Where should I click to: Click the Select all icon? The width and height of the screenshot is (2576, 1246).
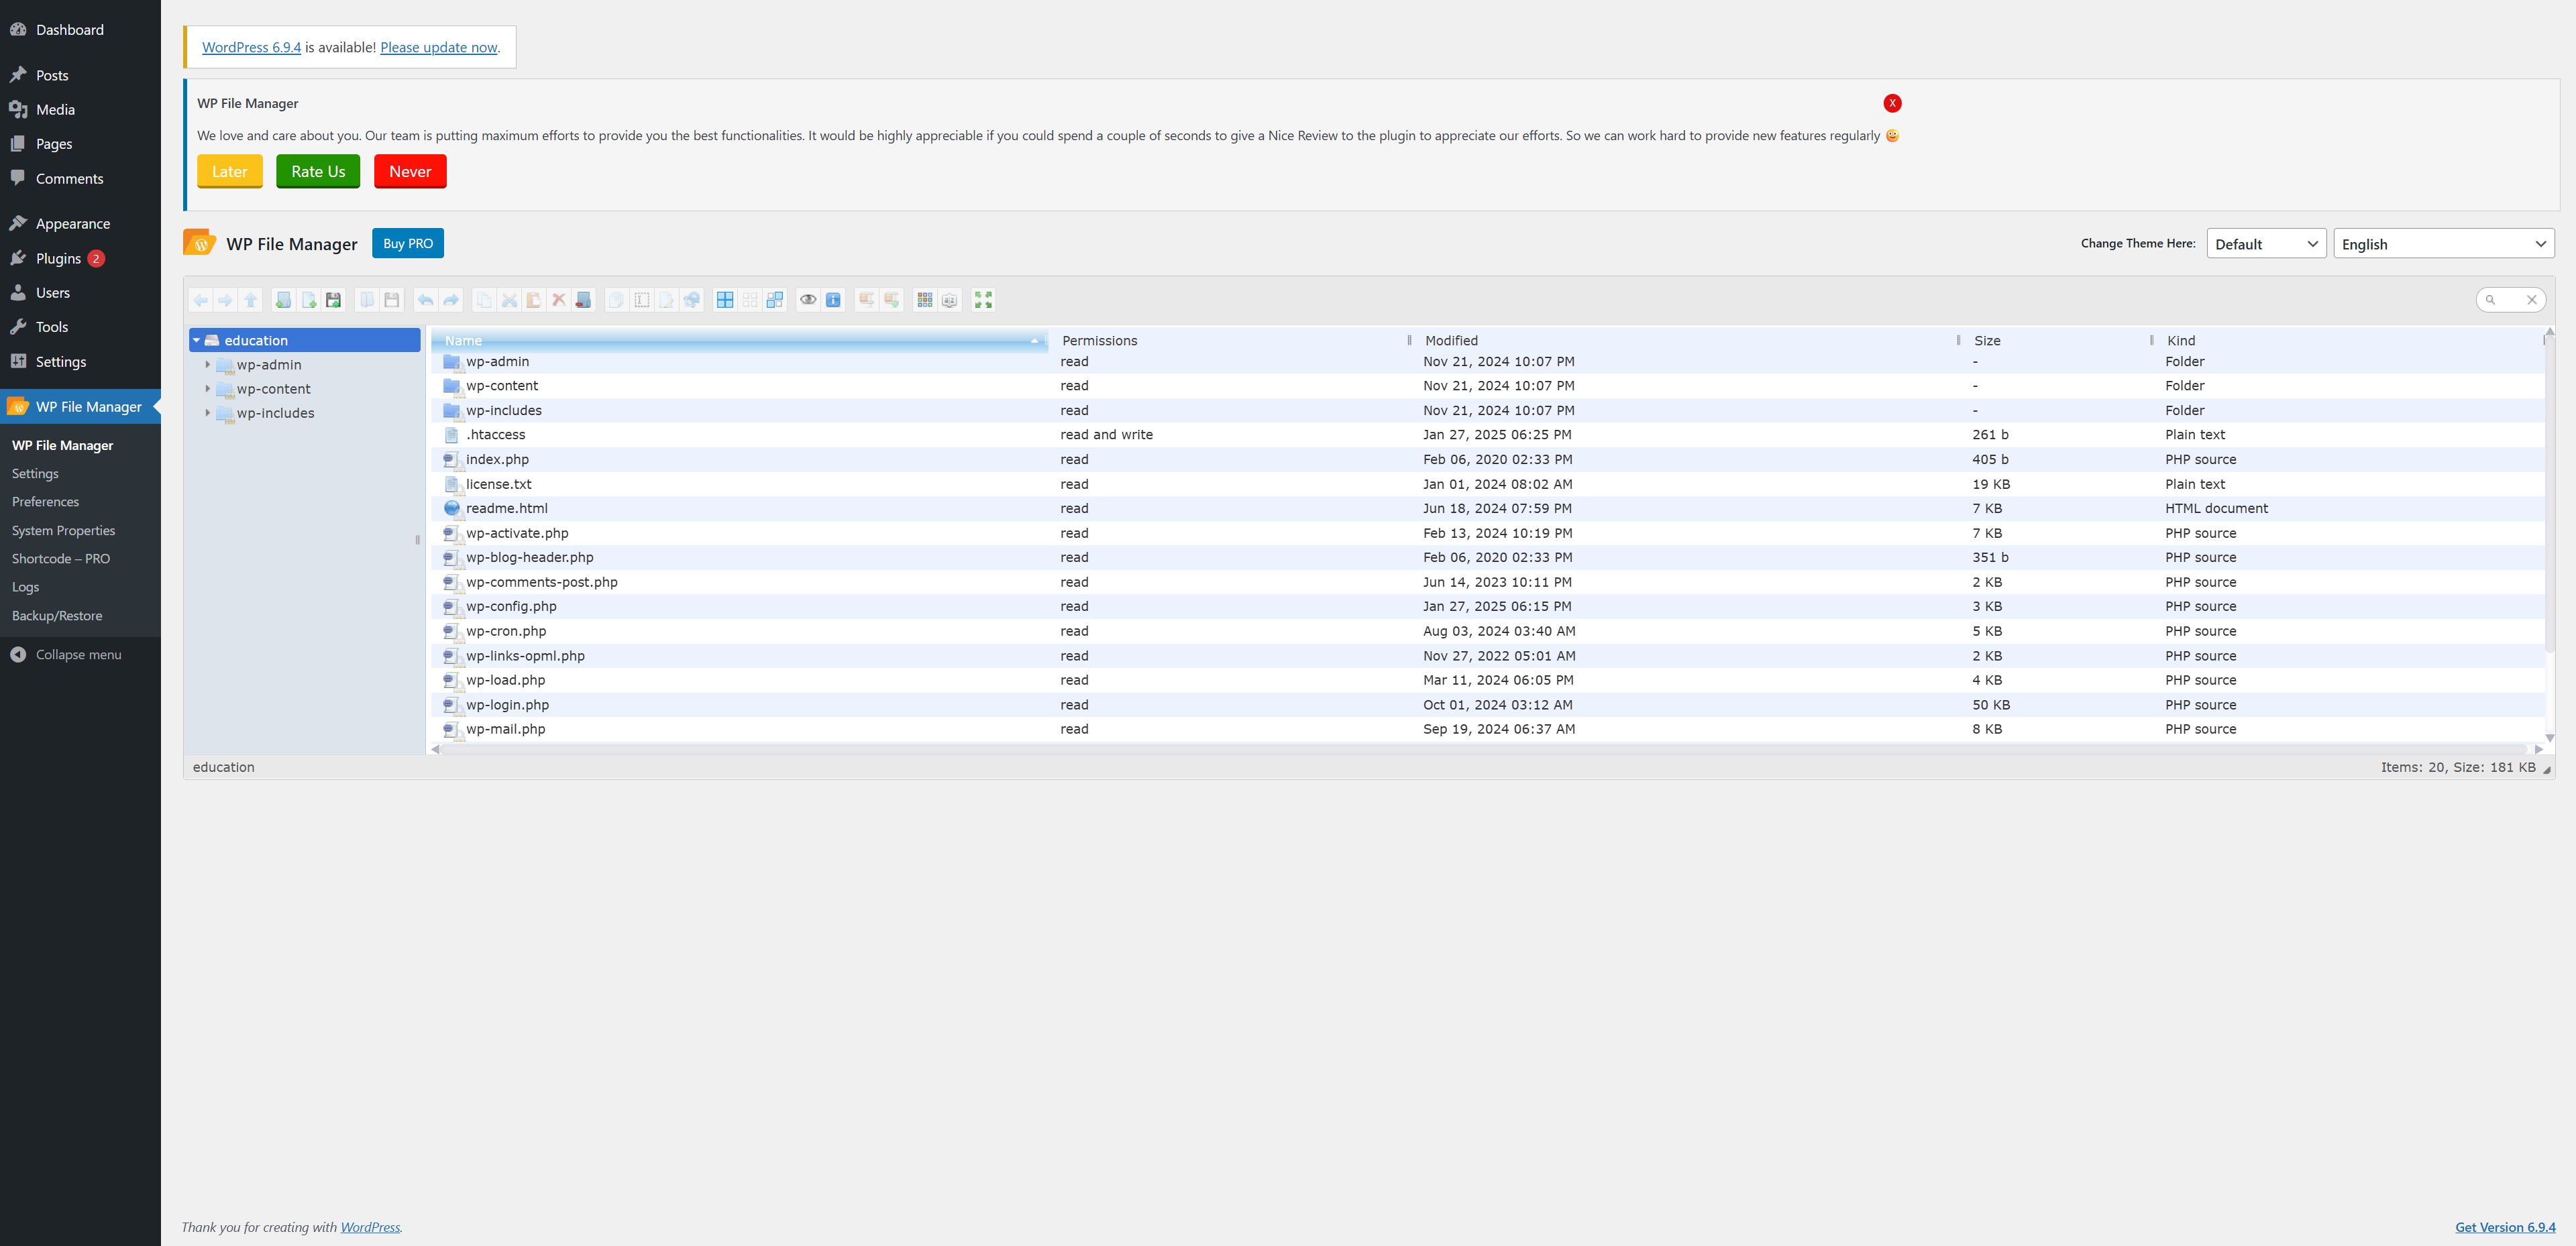click(x=725, y=300)
